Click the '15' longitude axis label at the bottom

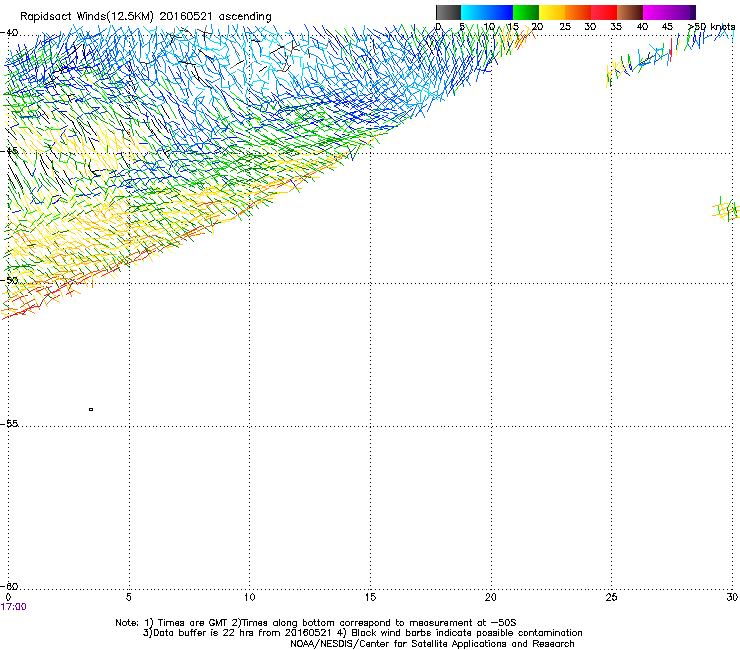[370, 597]
